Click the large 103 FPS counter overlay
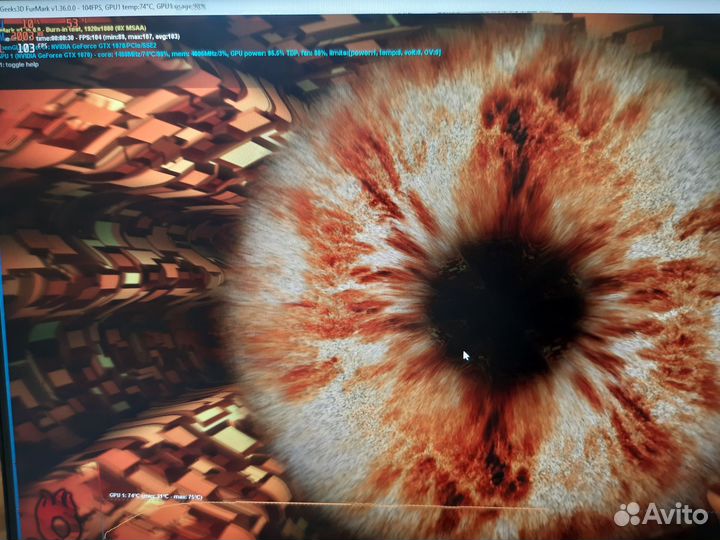The image size is (720, 540). click(27, 48)
